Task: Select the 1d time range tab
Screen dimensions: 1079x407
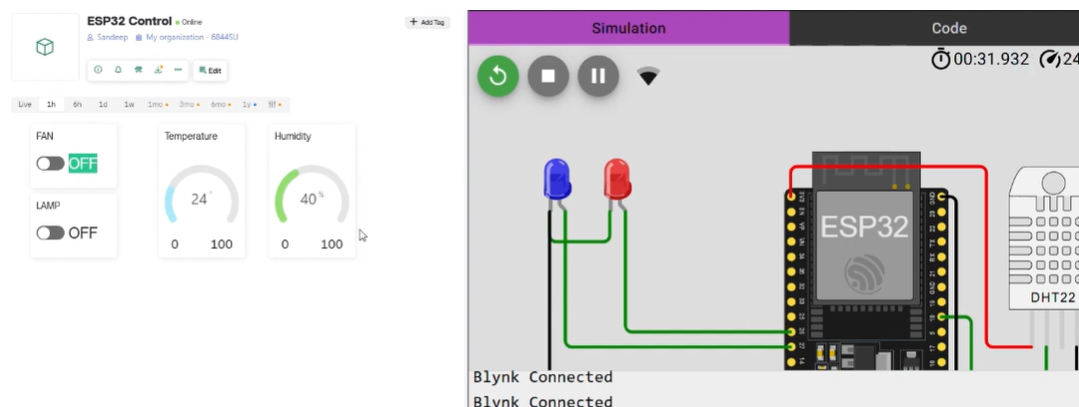Action: (x=103, y=105)
